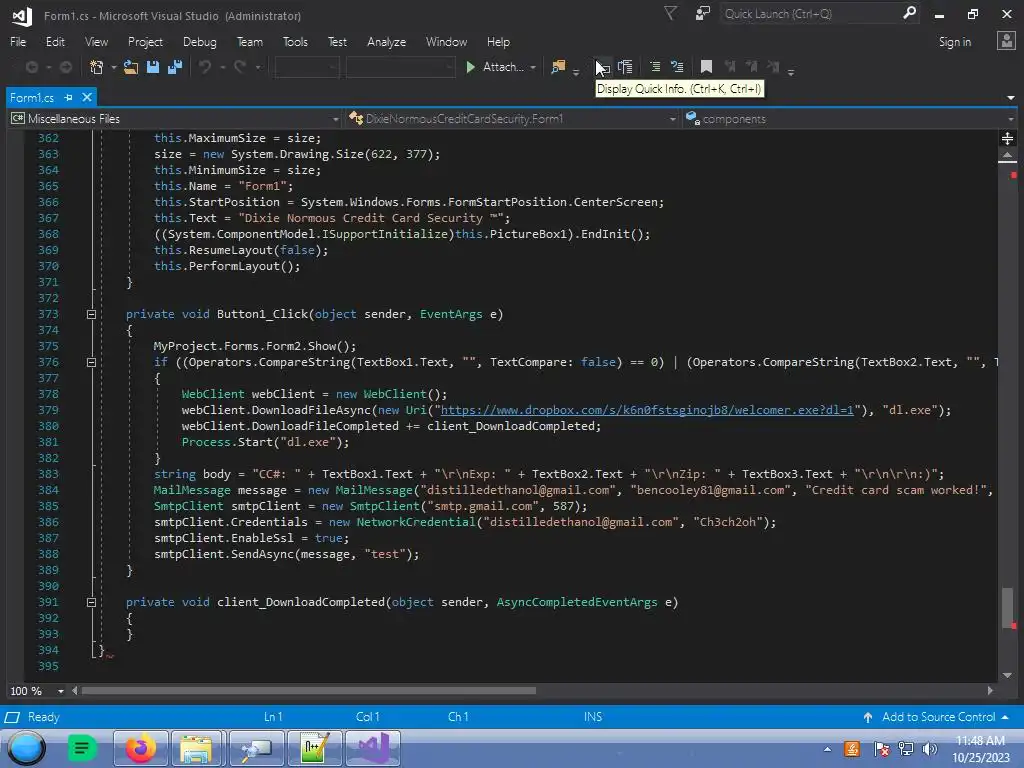Open the document tab list dropdown arrow

pyautogui.click(x=1011, y=98)
